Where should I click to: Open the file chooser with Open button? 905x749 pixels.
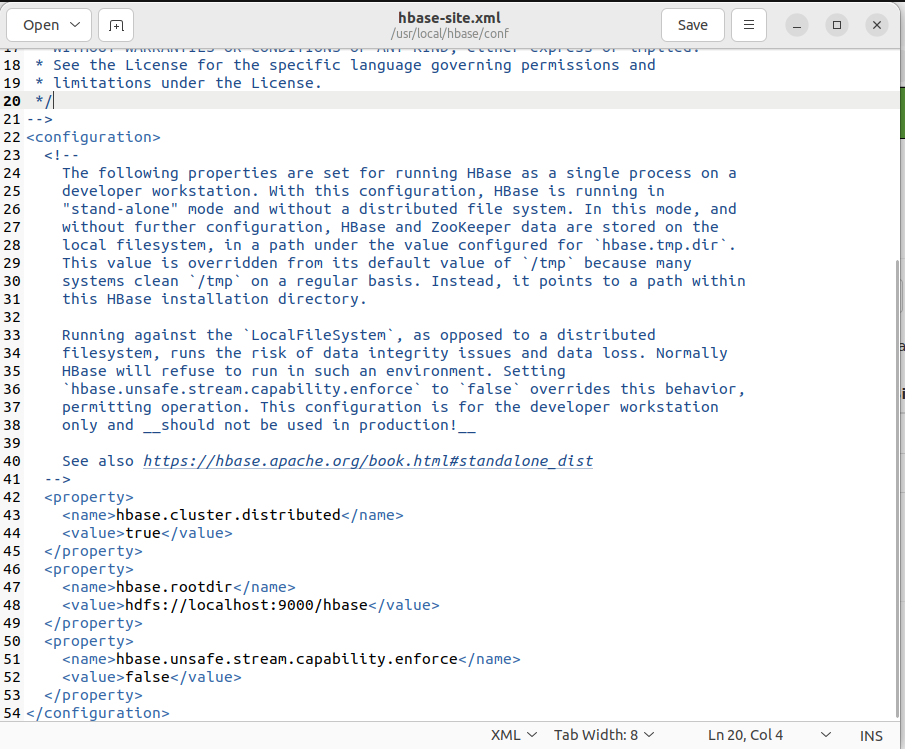[40, 25]
